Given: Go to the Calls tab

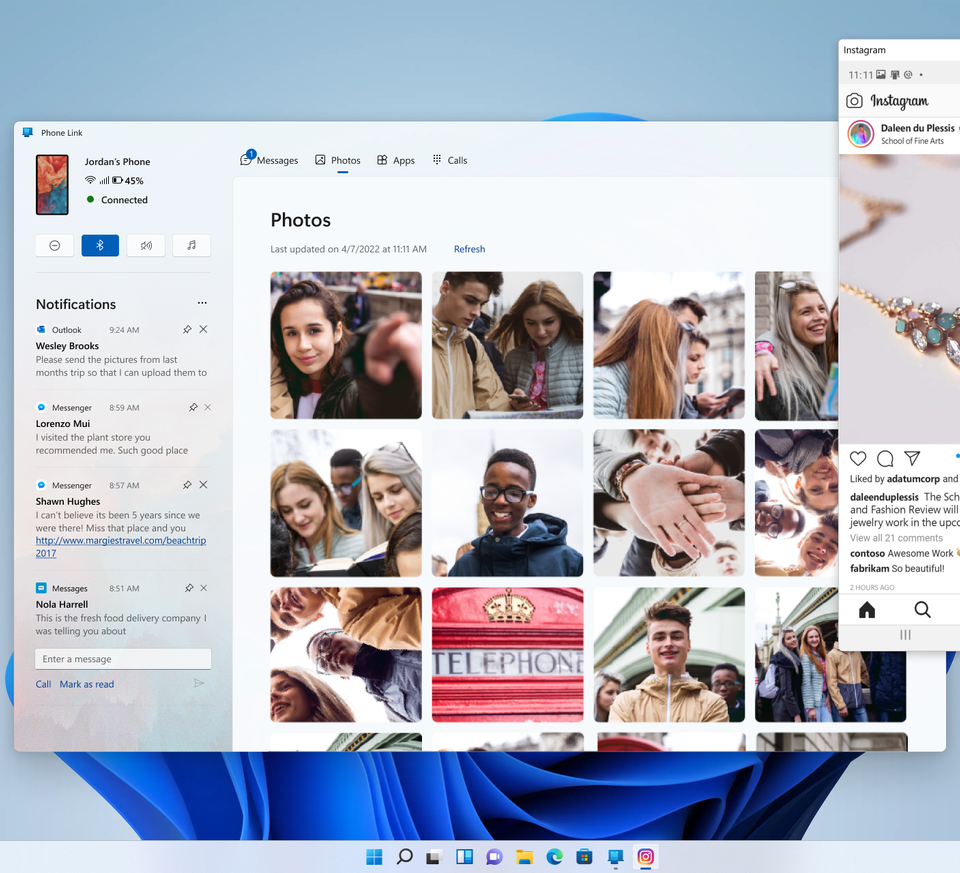Looking at the screenshot, I should (449, 160).
